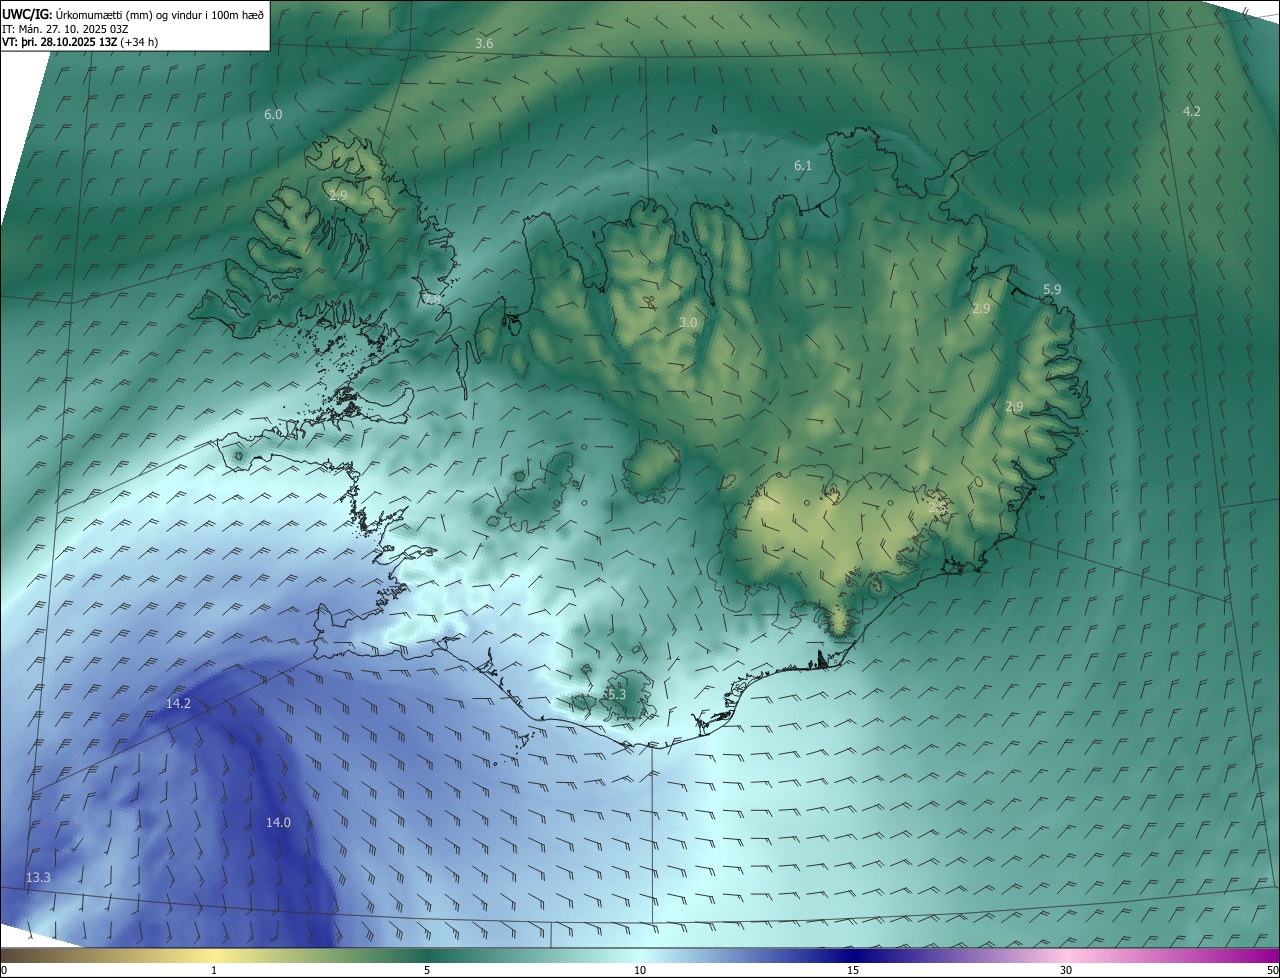
Task: Click the 14.2 value label offshore
Action: click(x=178, y=704)
